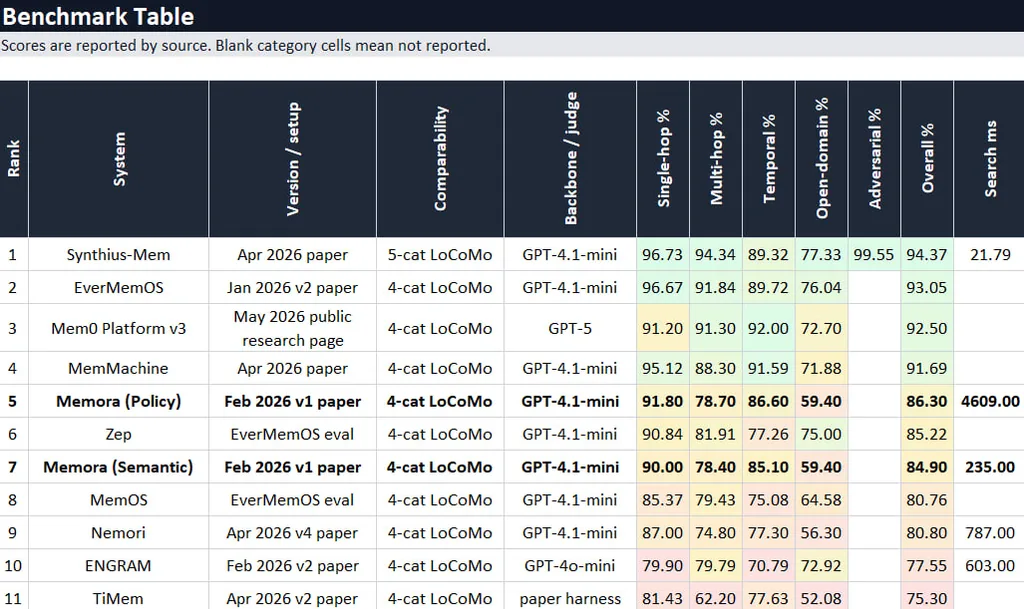Select the 62.20 multi-hop score cell
This screenshot has width=1024, height=609.
tap(716, 597)
